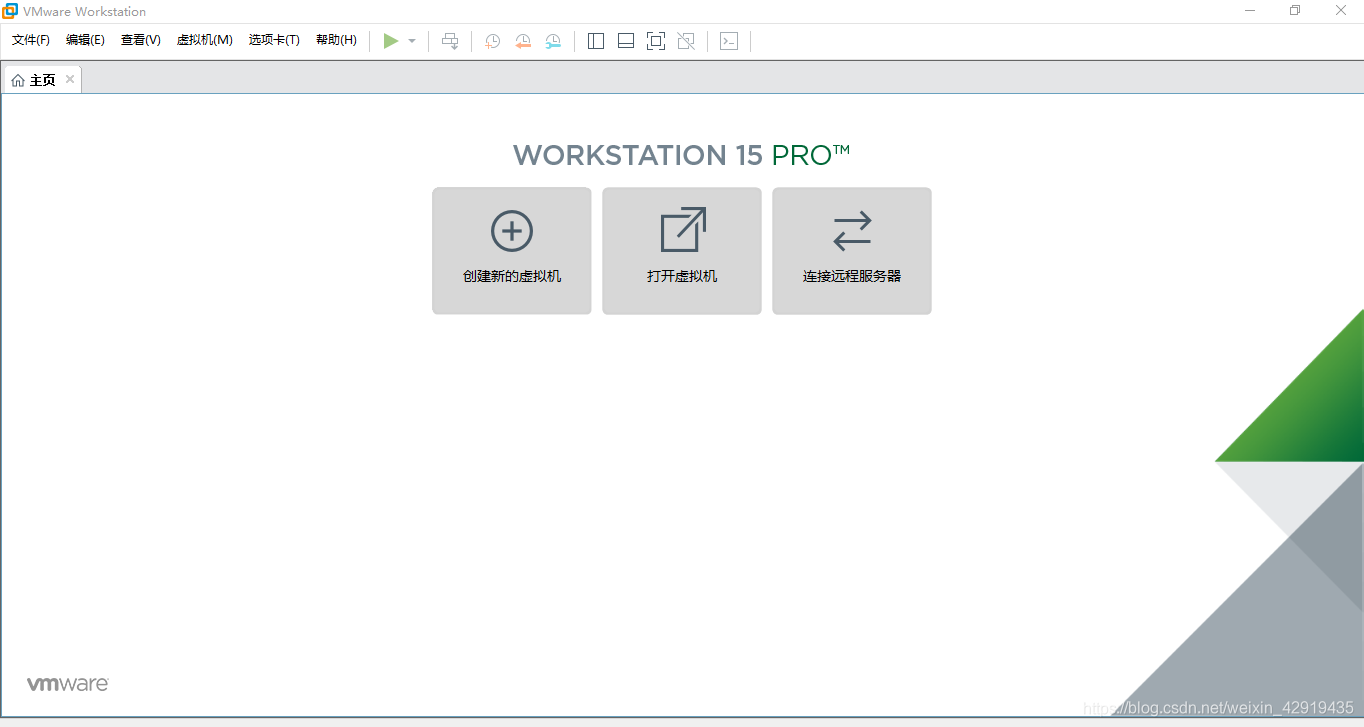1364x727 pixels.
Task: Open the snapshot manager icon
Action: [553, 41]
